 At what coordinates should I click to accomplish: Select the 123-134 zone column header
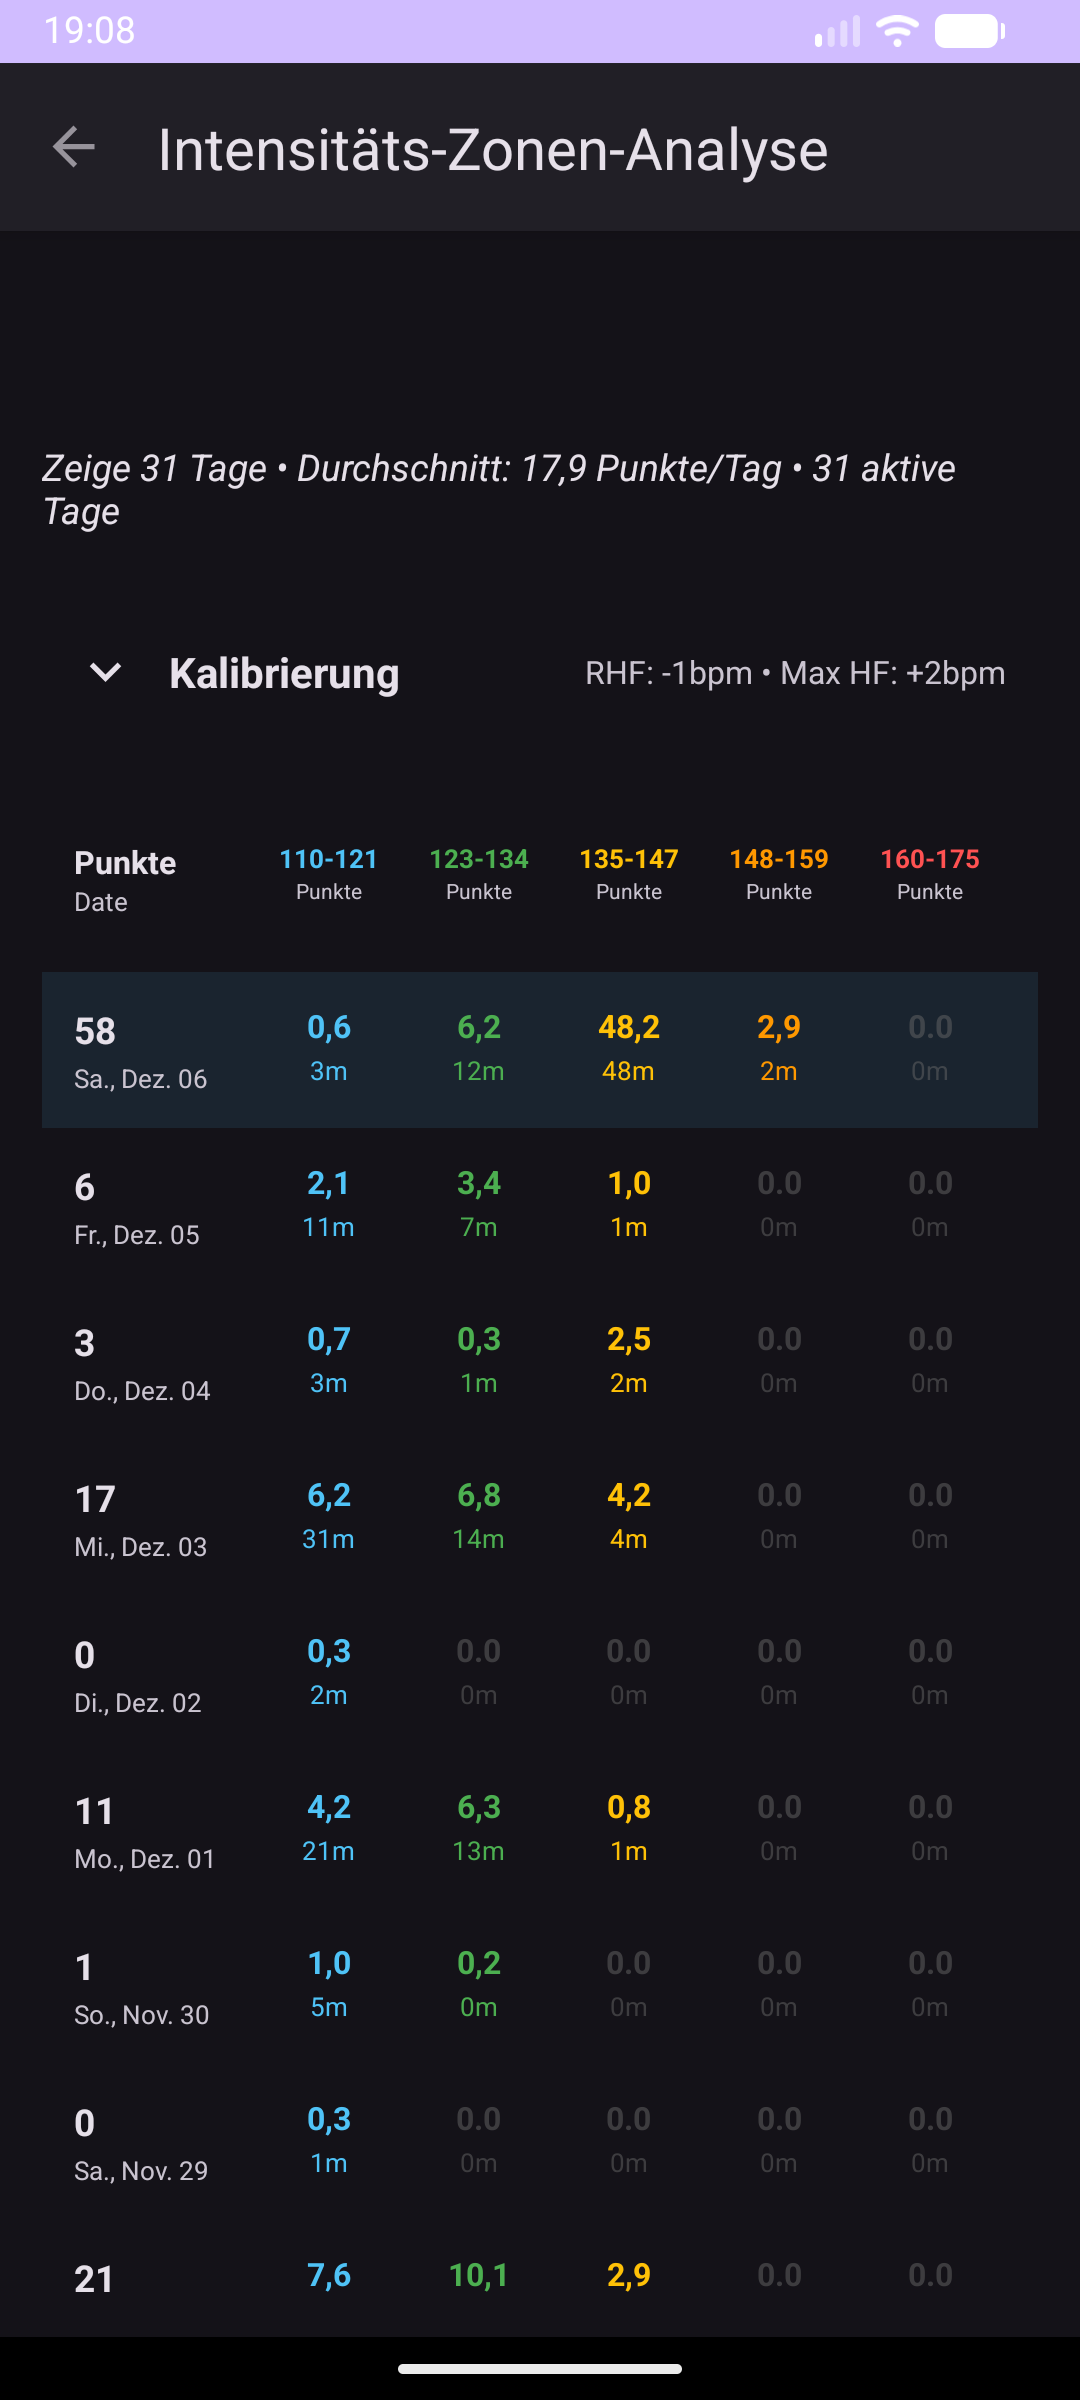tap(478, 873)
